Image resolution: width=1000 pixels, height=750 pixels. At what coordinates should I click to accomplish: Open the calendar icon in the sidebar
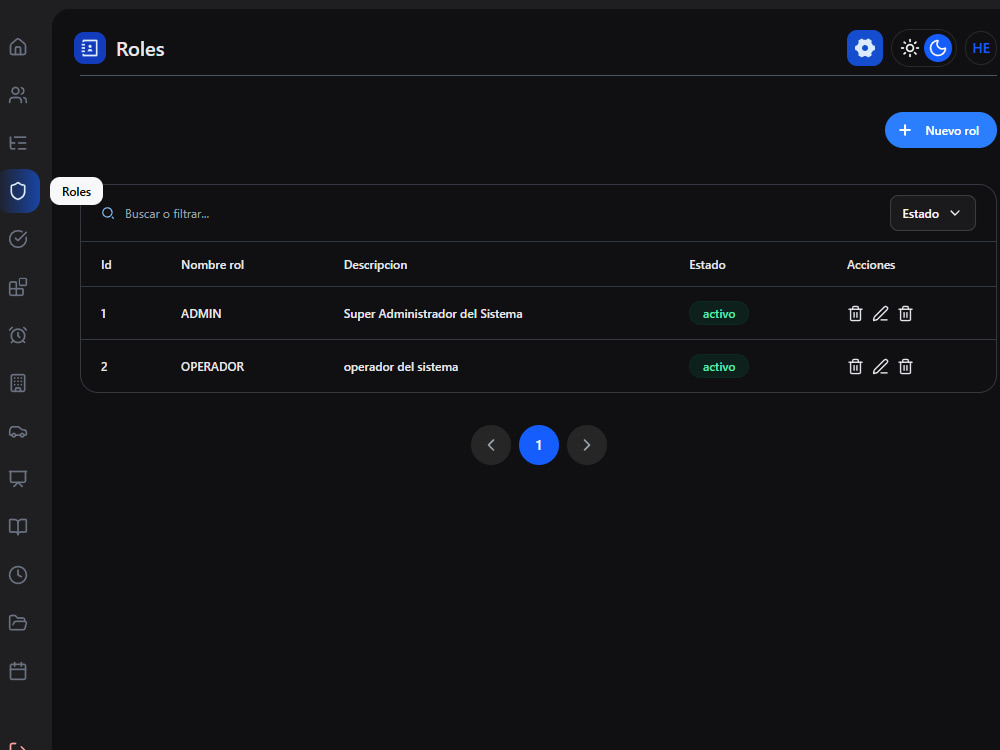click(x=18, y=671)
